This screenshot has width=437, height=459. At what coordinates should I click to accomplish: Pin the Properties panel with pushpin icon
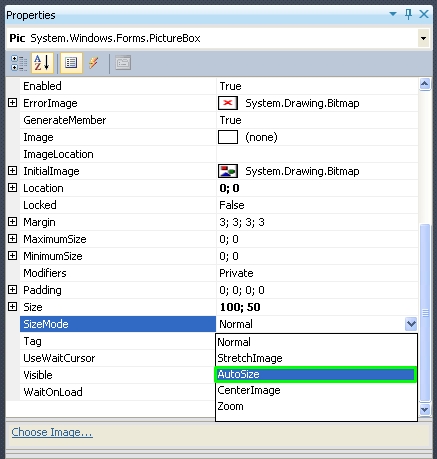(x=408, y=14)
